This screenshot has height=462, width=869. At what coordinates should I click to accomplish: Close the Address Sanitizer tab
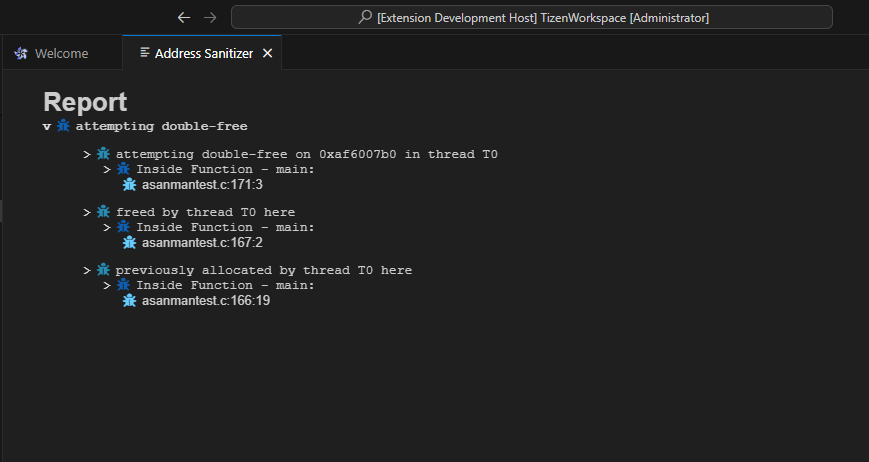[x=267, y=53]
